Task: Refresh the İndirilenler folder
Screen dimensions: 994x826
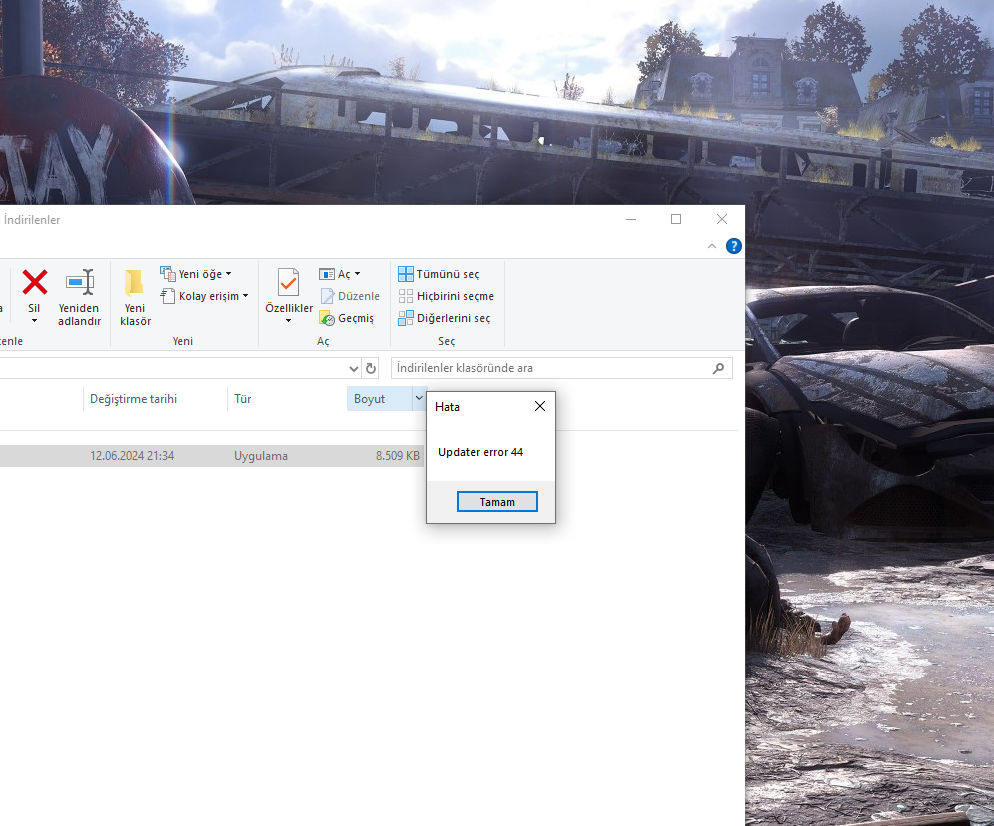Action: pos(371,368)
